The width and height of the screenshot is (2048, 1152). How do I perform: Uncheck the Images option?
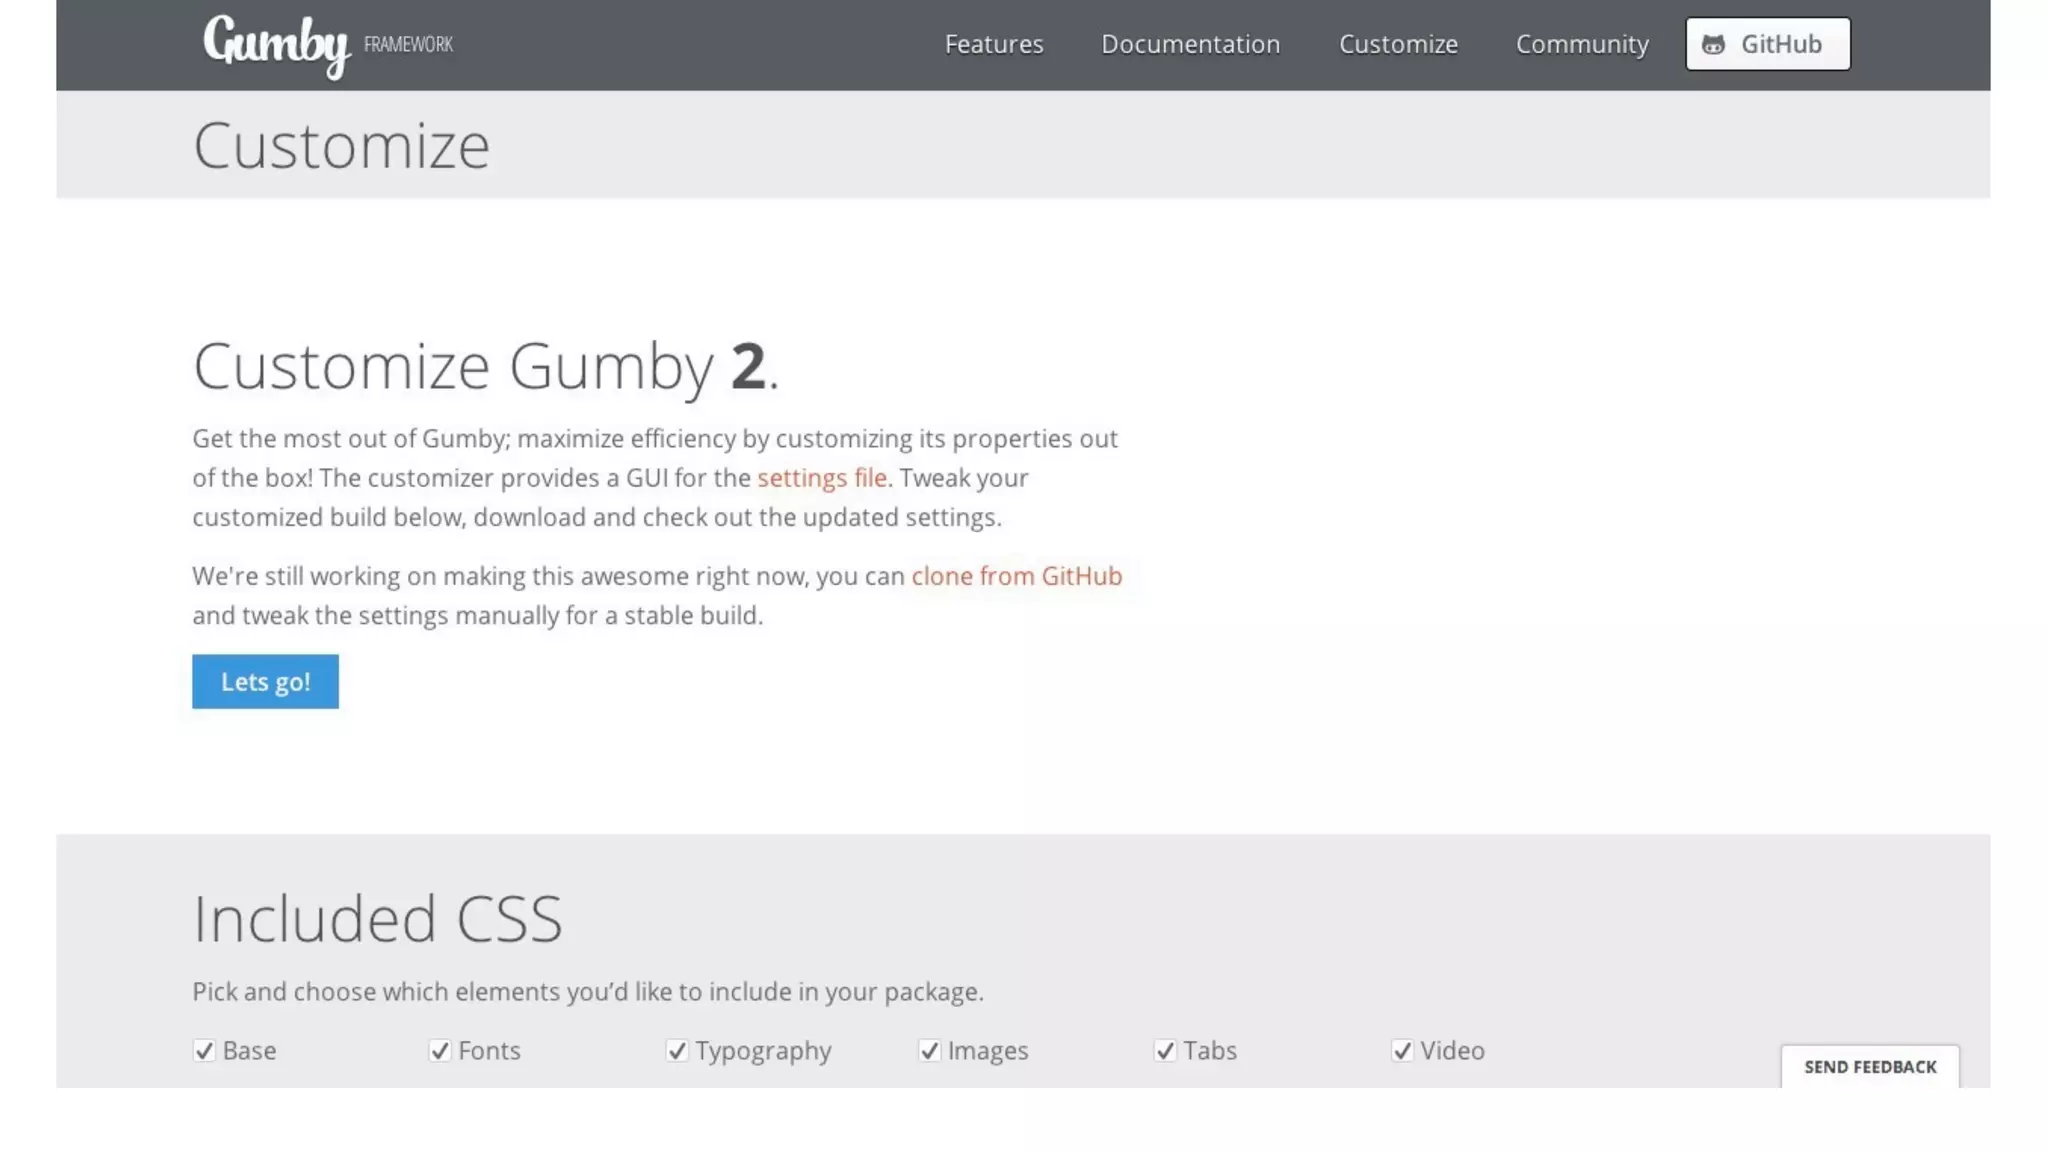pyautogui.click(x=929, y=1050)
